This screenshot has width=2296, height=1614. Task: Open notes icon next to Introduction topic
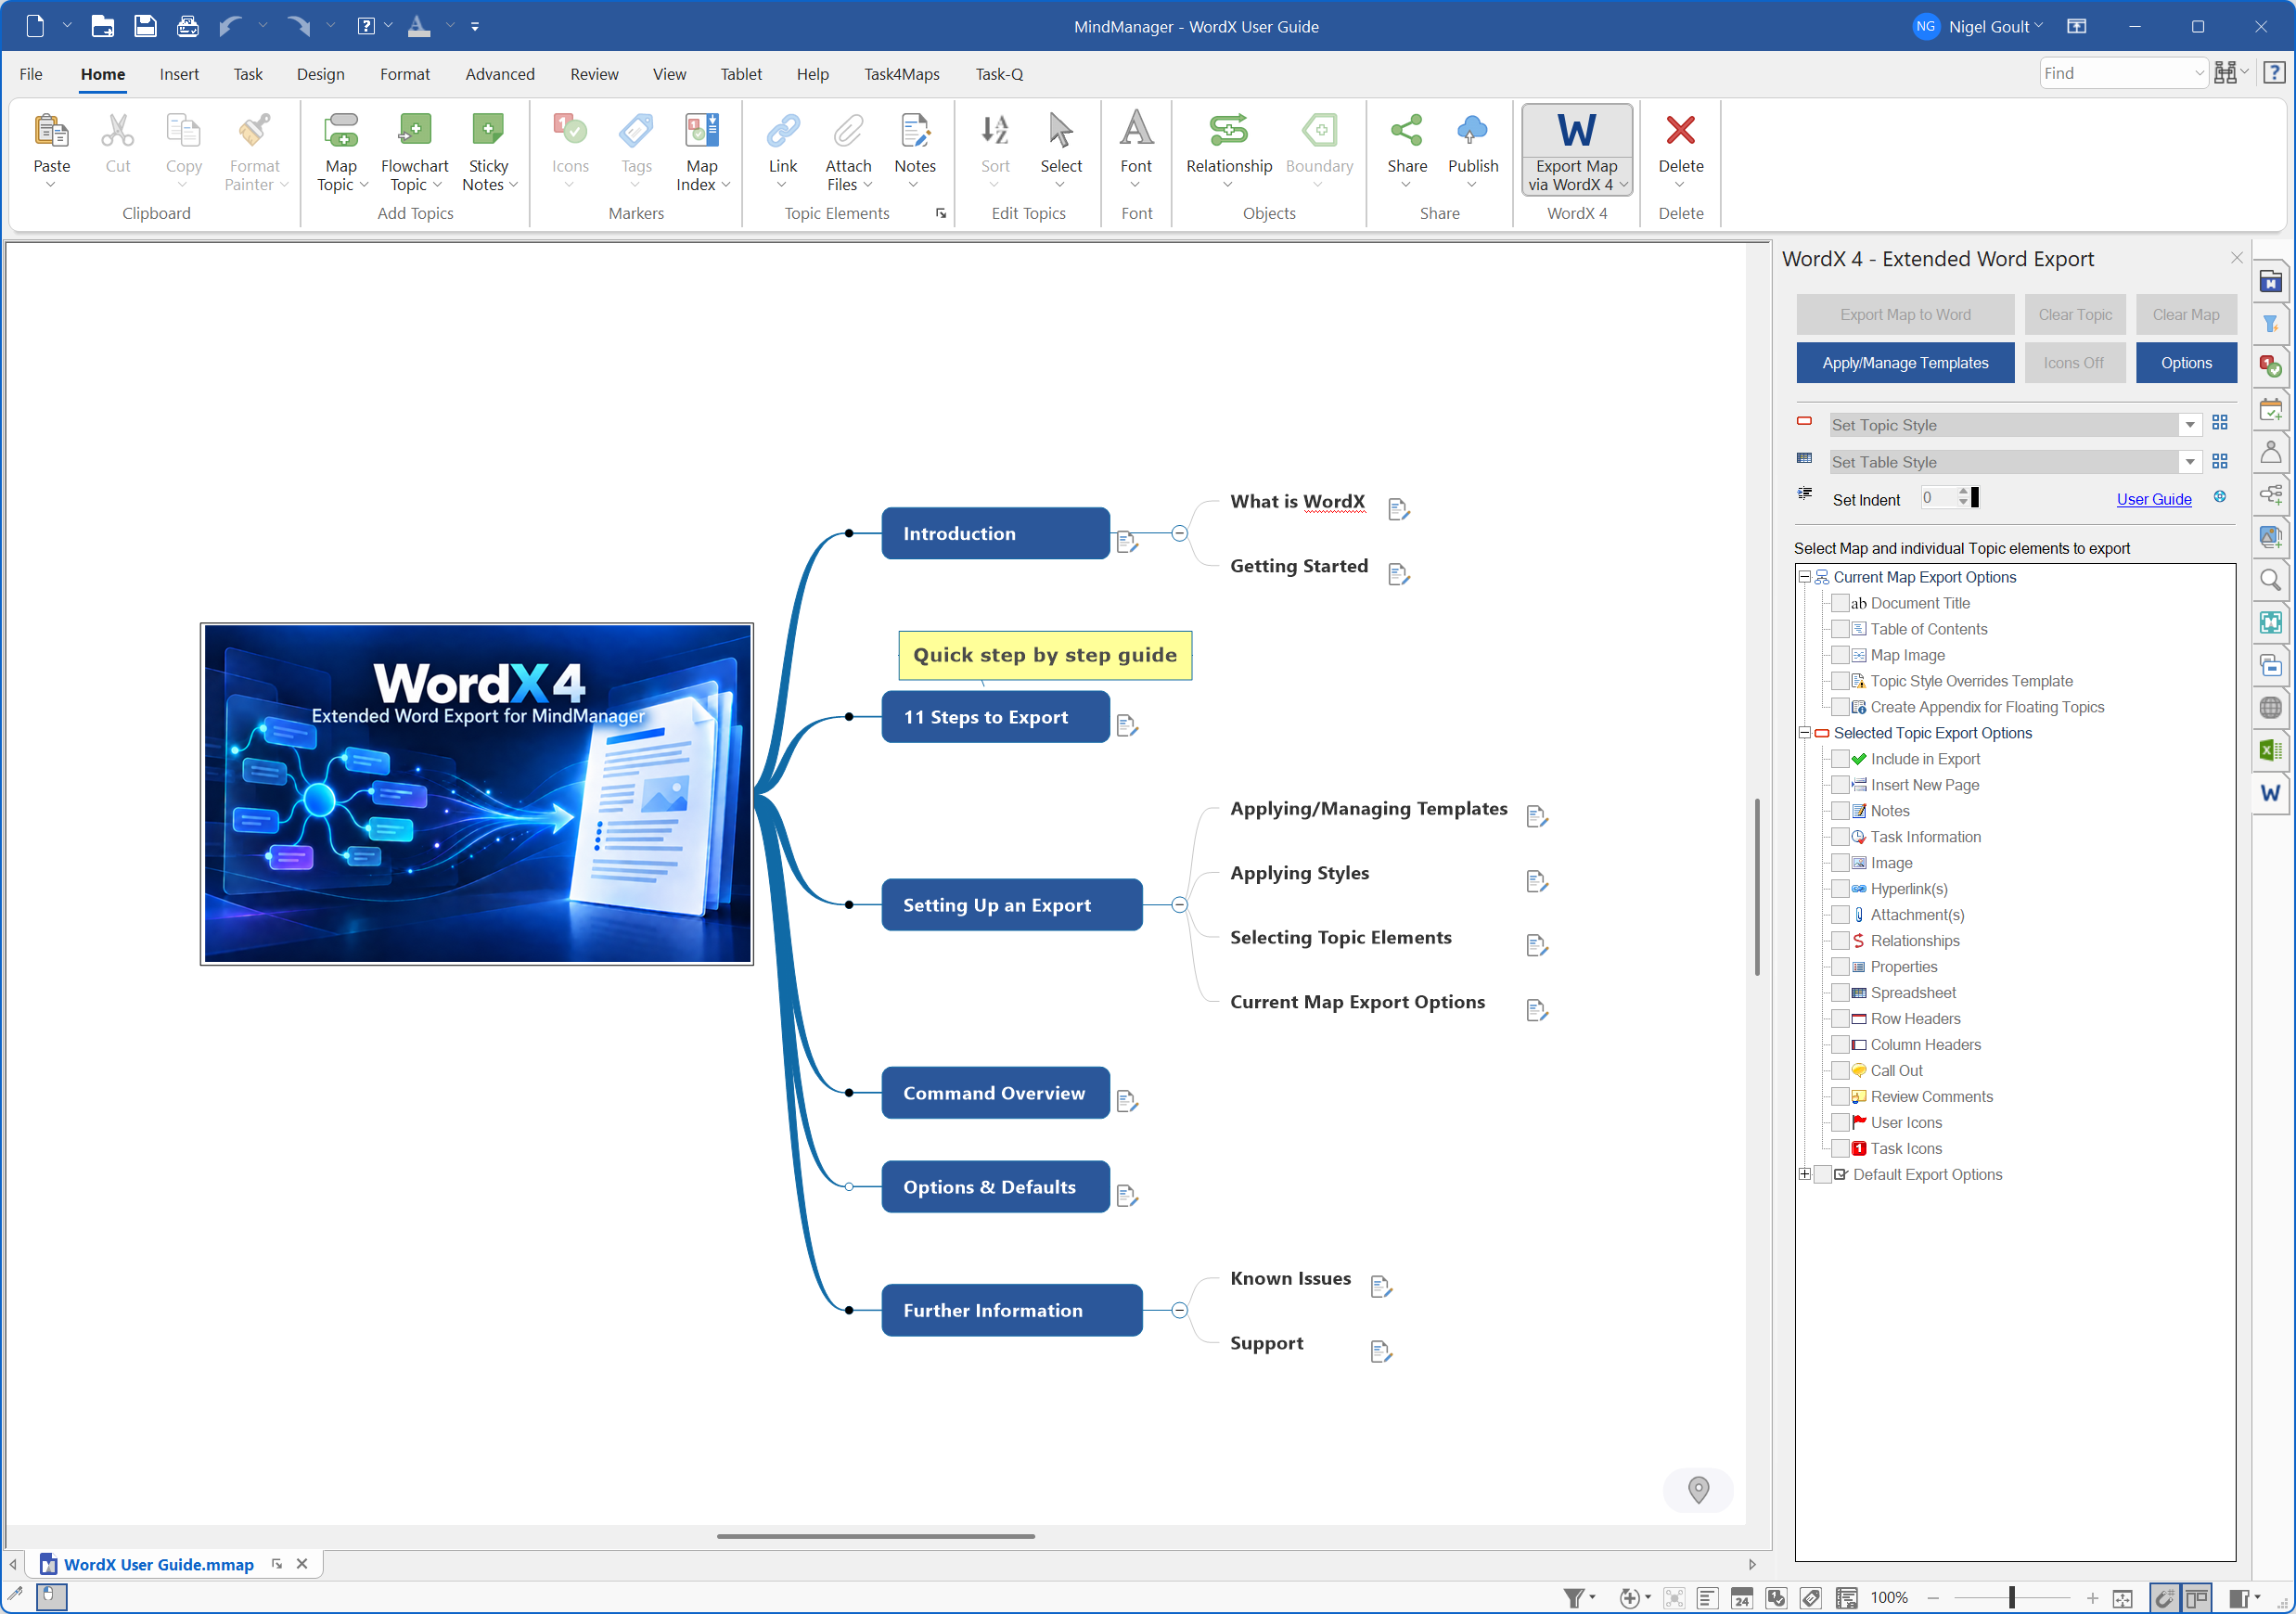click(1127, 542)
